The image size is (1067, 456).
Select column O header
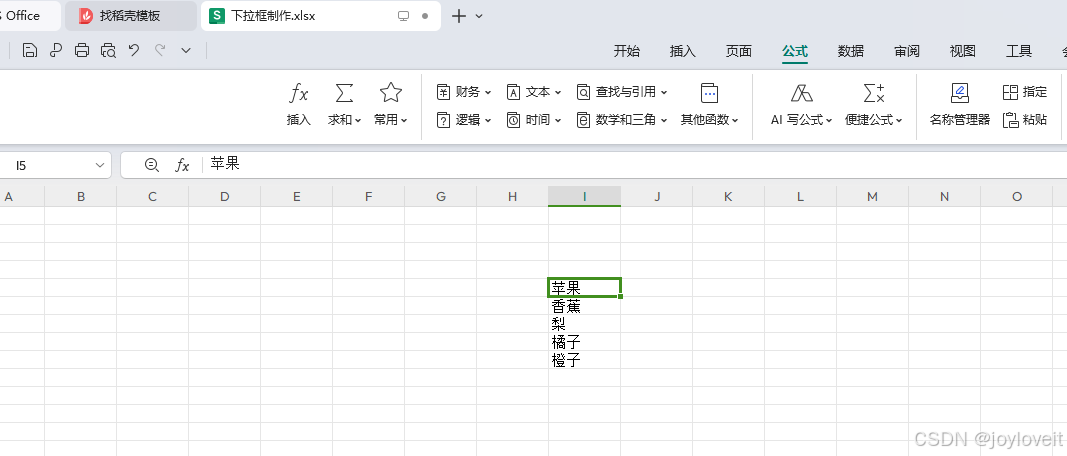pos(1017,197)
